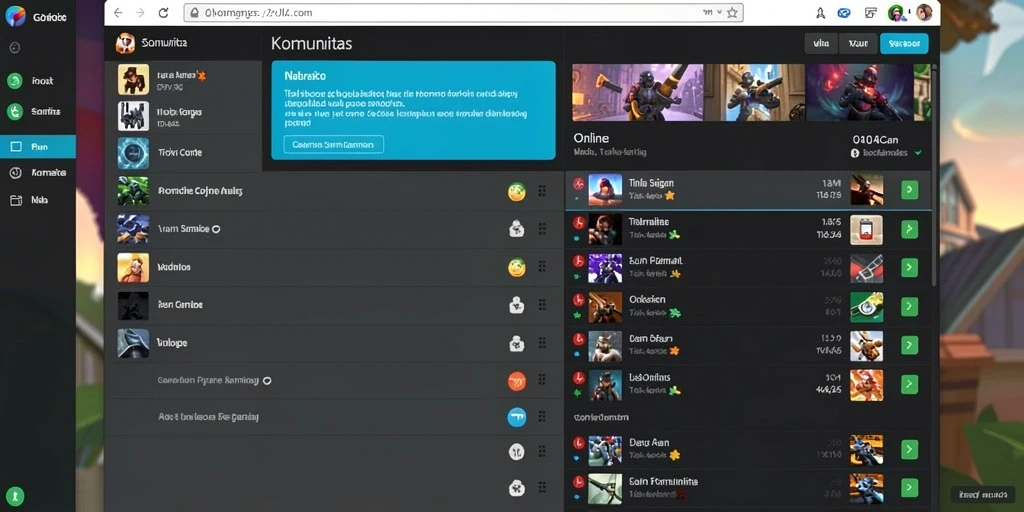Click the right panel vertical scrollbar
The height and width of the screenshot is (512, 1024).
935,173
